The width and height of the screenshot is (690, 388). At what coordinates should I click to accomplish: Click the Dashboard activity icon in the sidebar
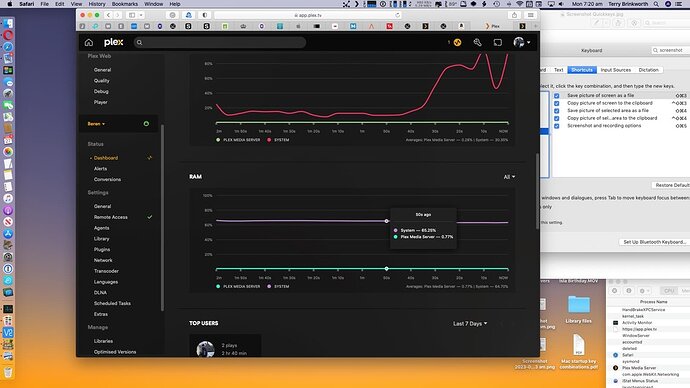click(150, 157)
